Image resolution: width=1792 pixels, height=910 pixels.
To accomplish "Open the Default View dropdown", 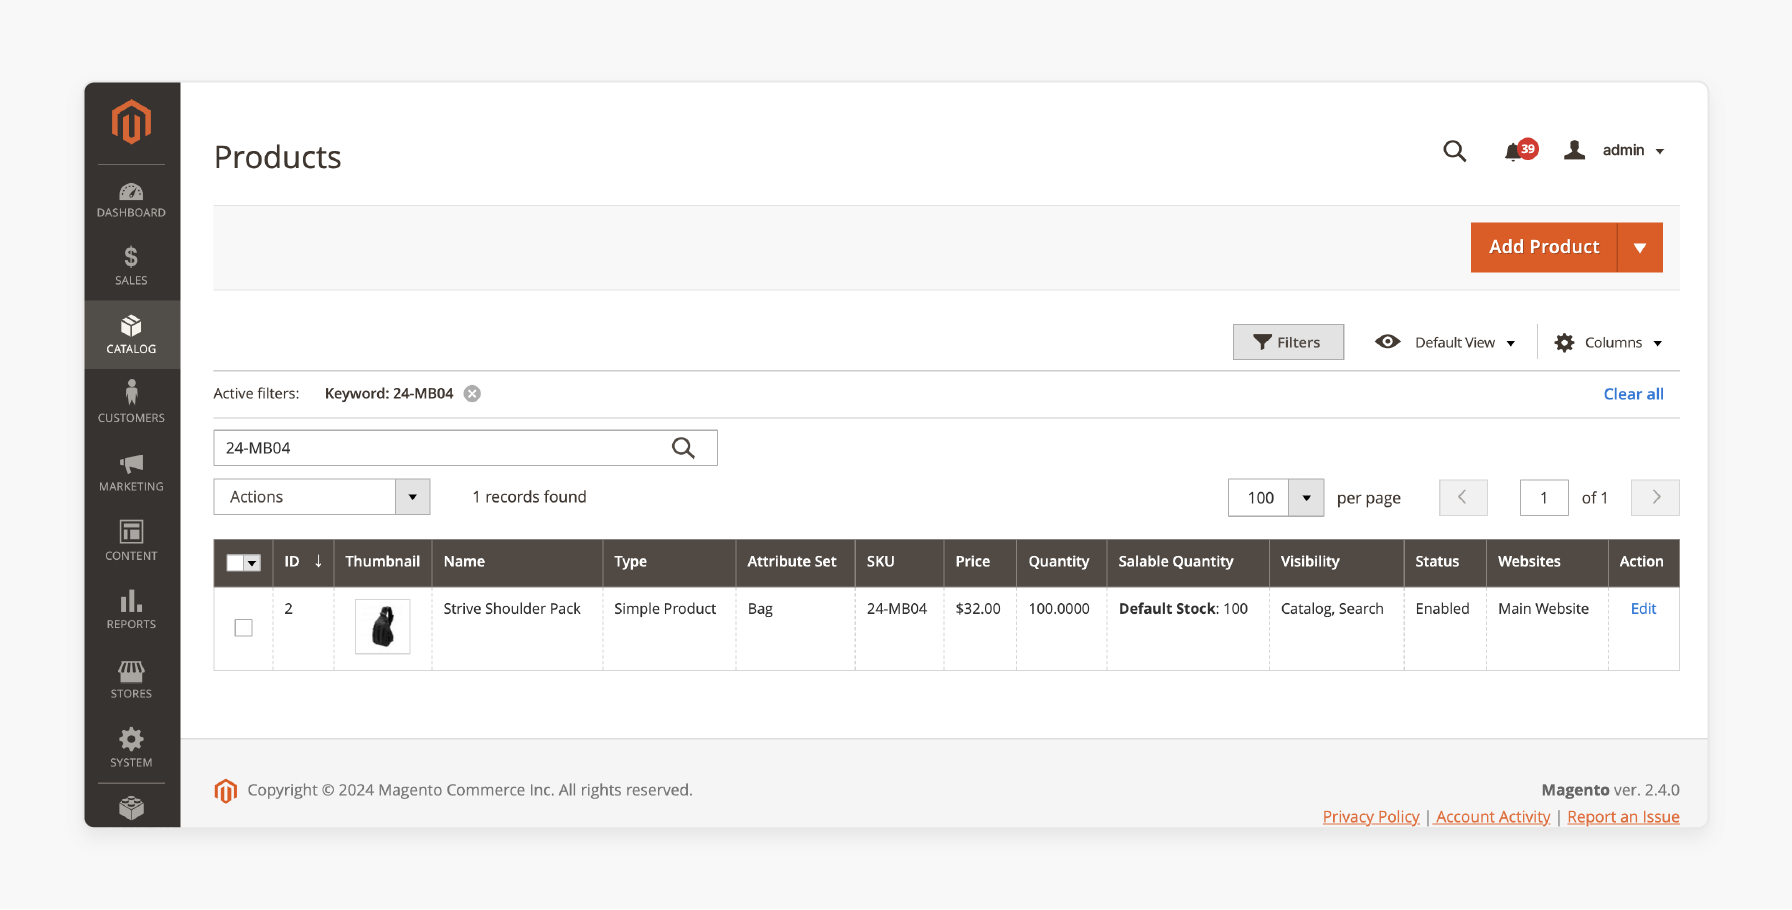I will [x=1465, y=343].
